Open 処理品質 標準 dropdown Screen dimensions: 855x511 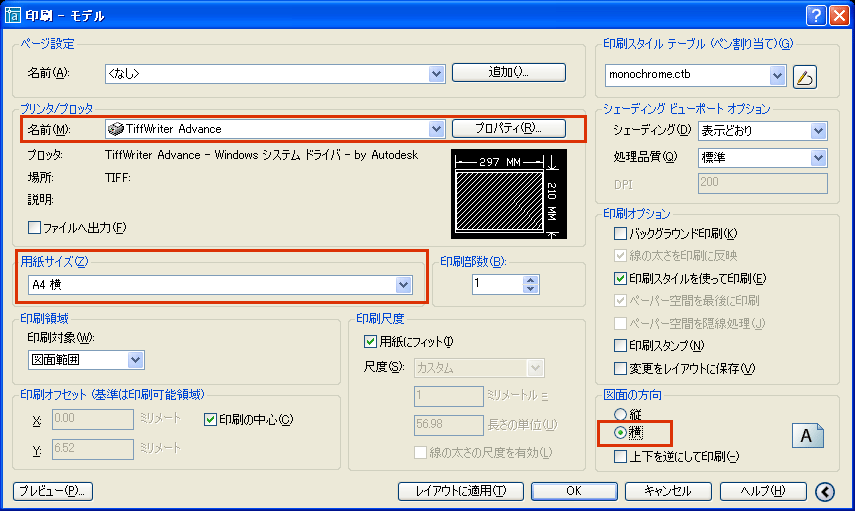pos(818,158)
